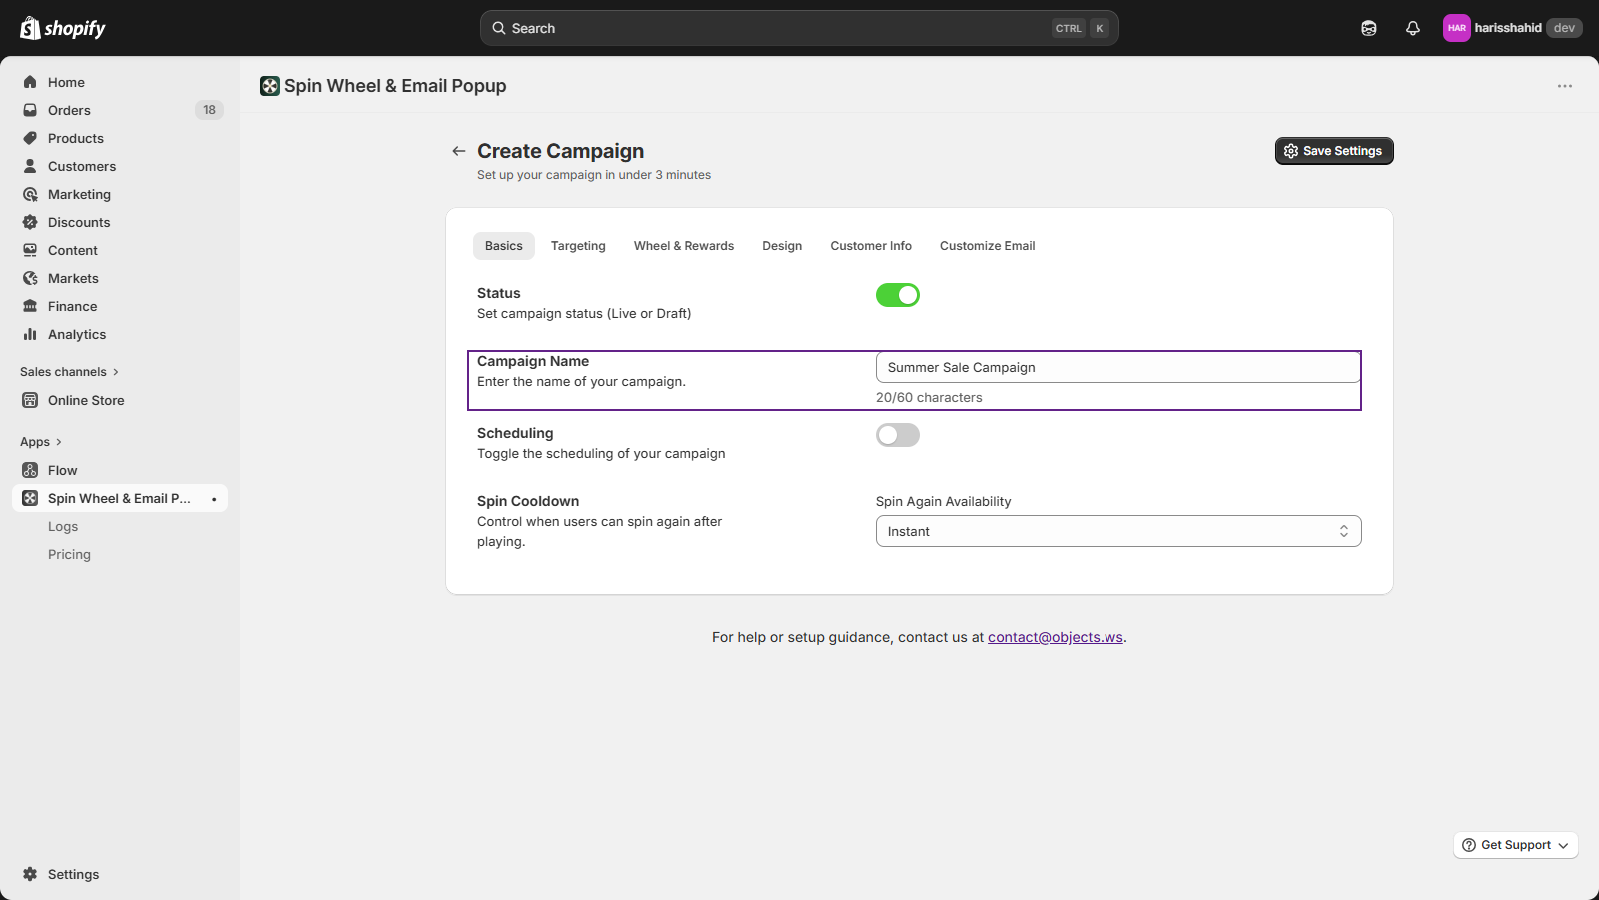Enable the Scheduling toggle

pos(898,435)
